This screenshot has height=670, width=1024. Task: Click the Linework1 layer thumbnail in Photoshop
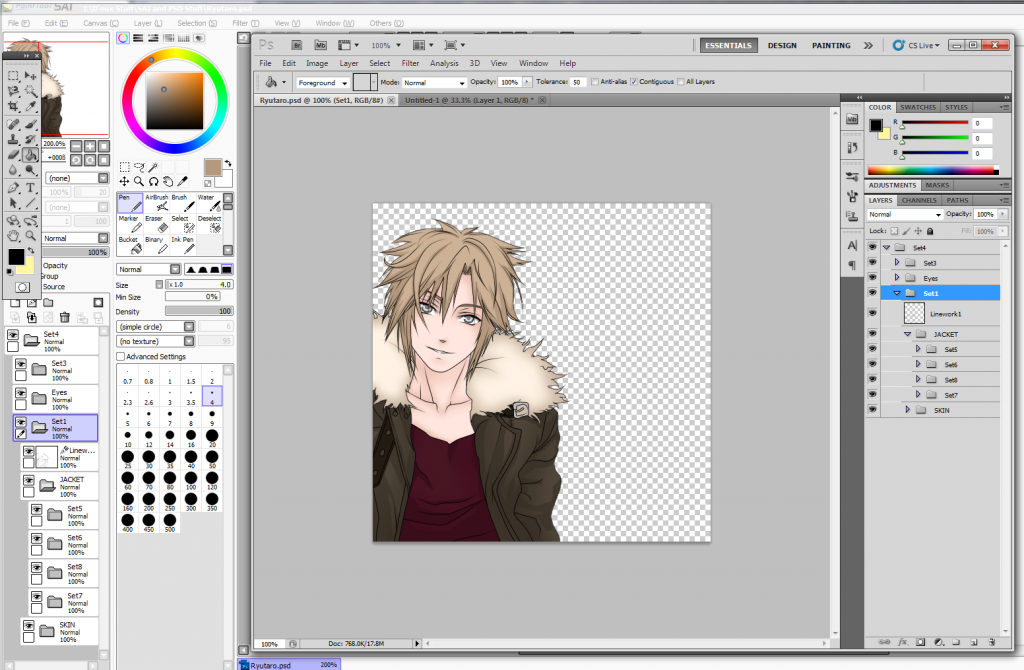click(913, 313)
